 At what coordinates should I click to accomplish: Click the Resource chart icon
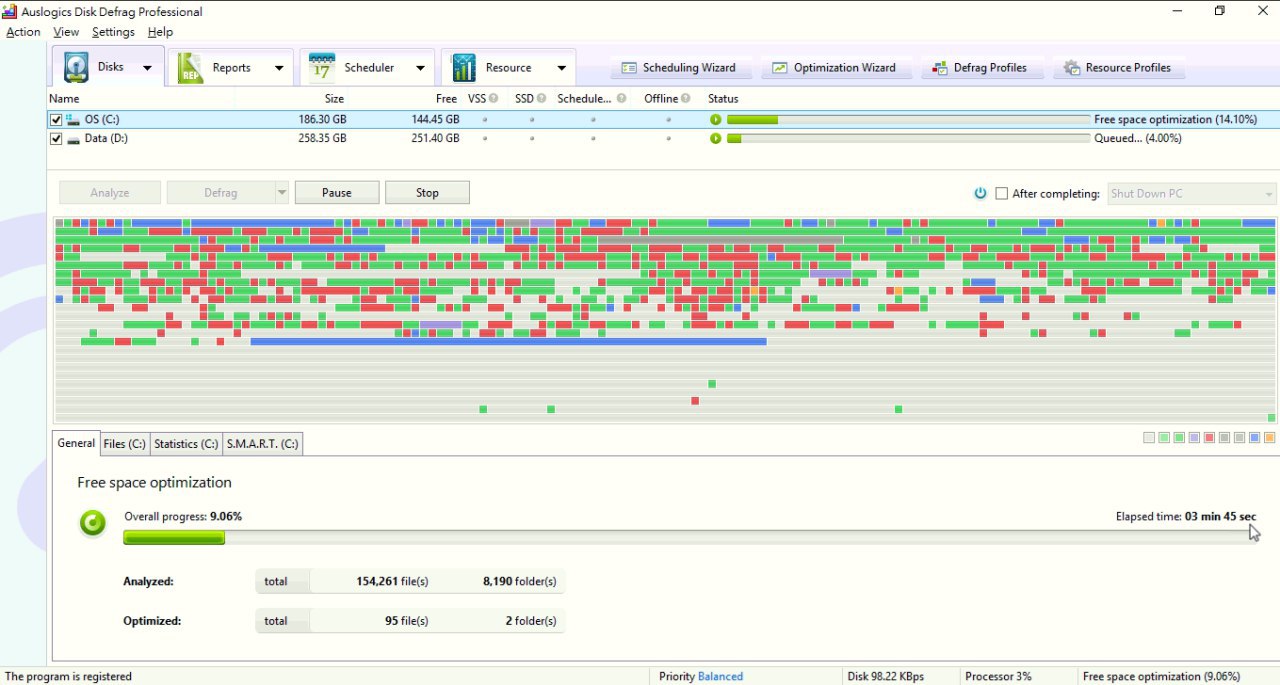click(x=464, y=67)
